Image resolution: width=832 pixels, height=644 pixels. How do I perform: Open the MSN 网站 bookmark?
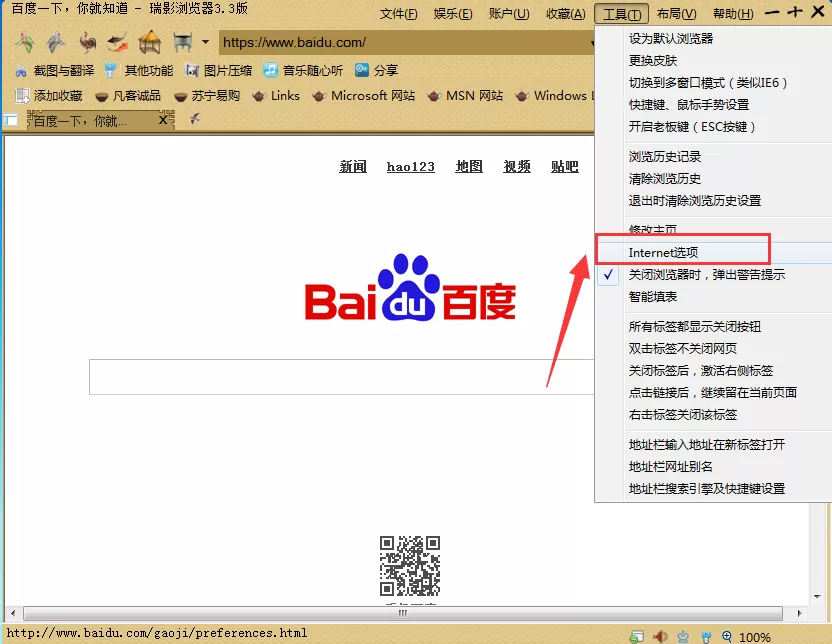point(465,95)
